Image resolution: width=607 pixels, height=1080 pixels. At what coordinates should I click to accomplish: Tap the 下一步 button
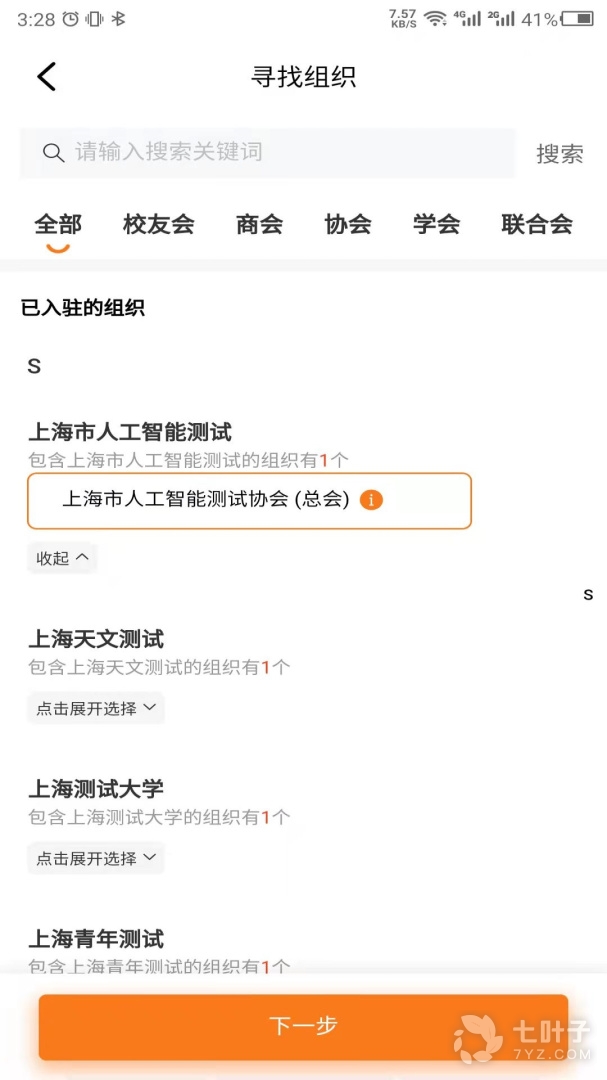click(x=303, y=1026)
